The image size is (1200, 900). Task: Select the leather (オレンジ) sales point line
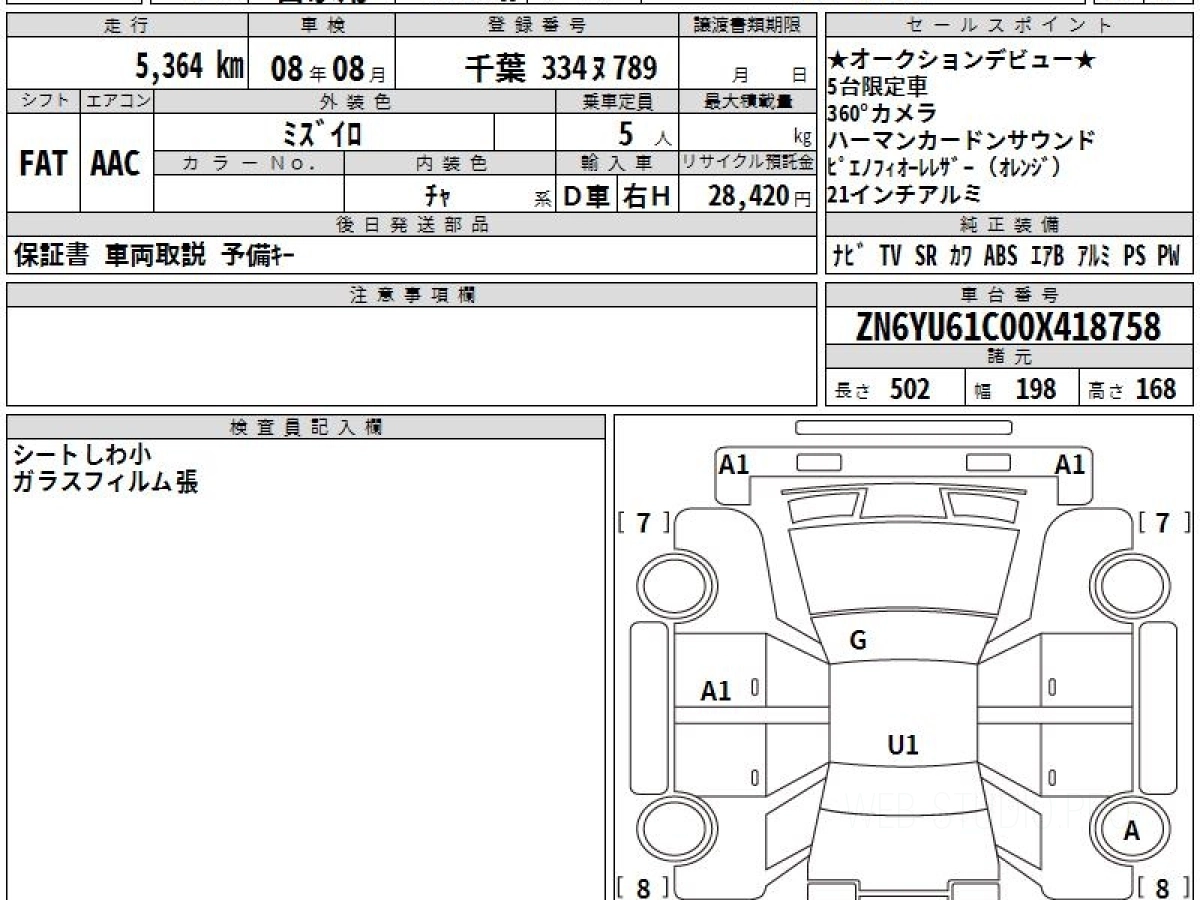click(x=945, y=167)
